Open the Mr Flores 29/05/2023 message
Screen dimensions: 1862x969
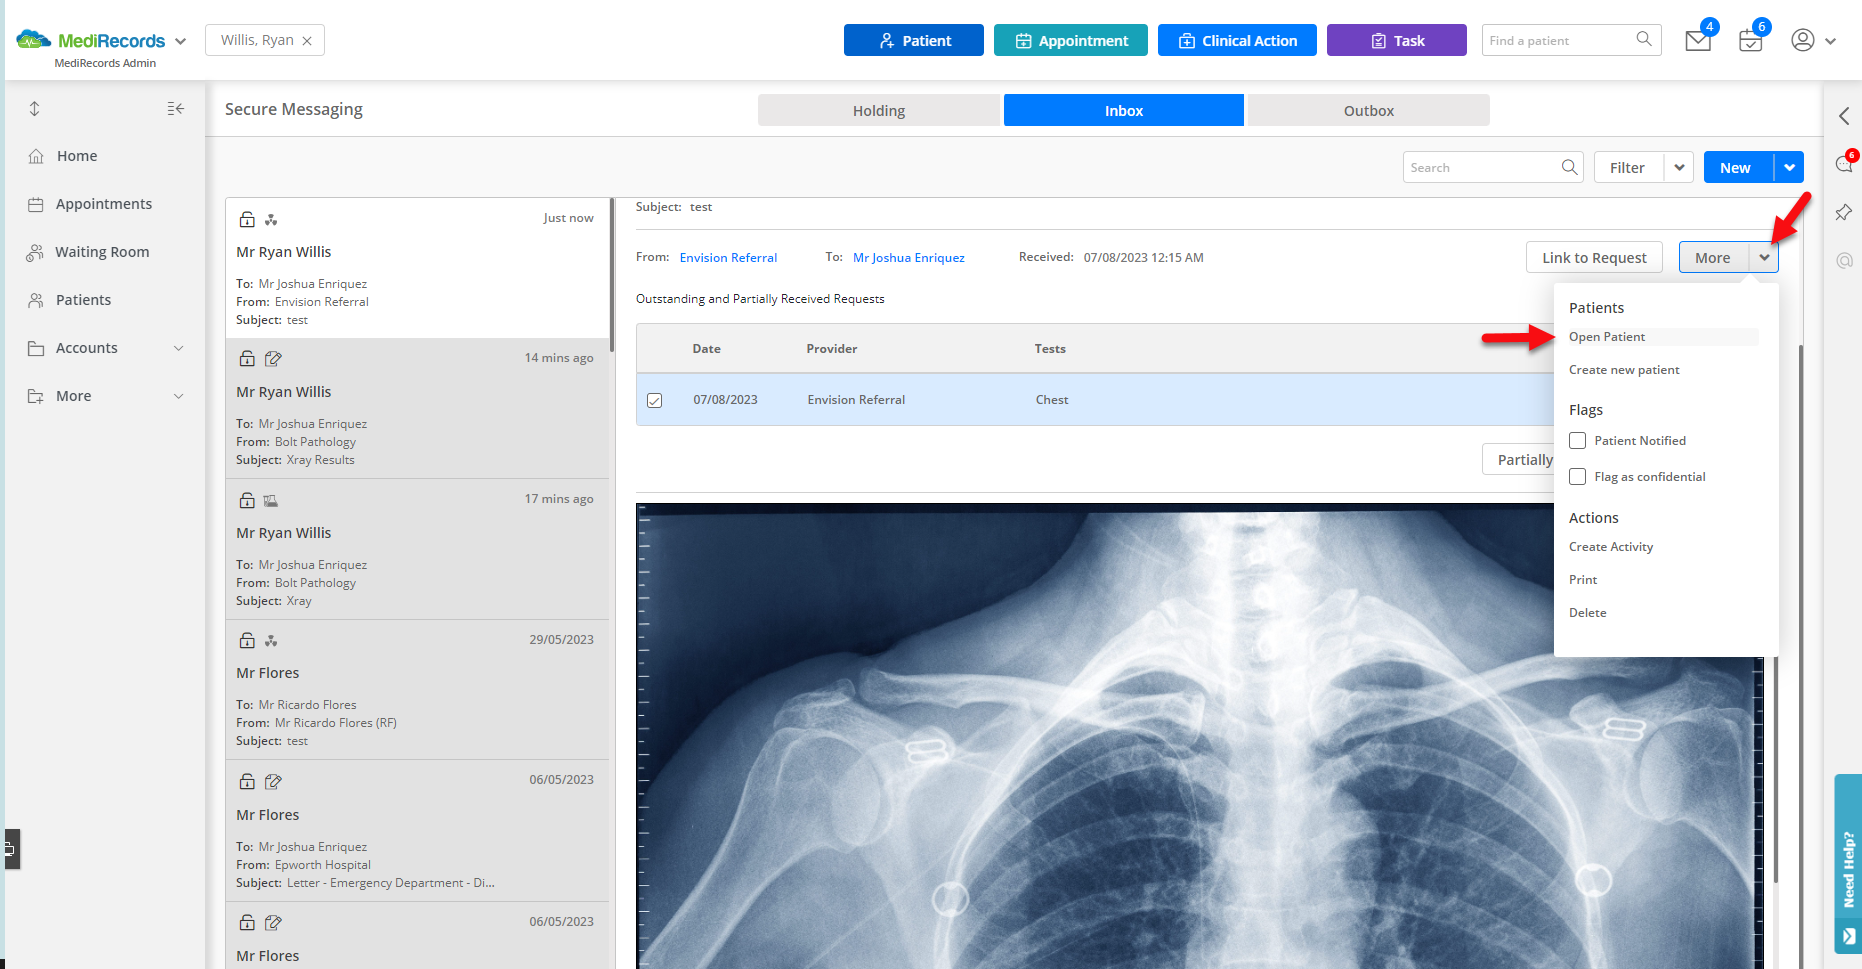click(417, 690)
